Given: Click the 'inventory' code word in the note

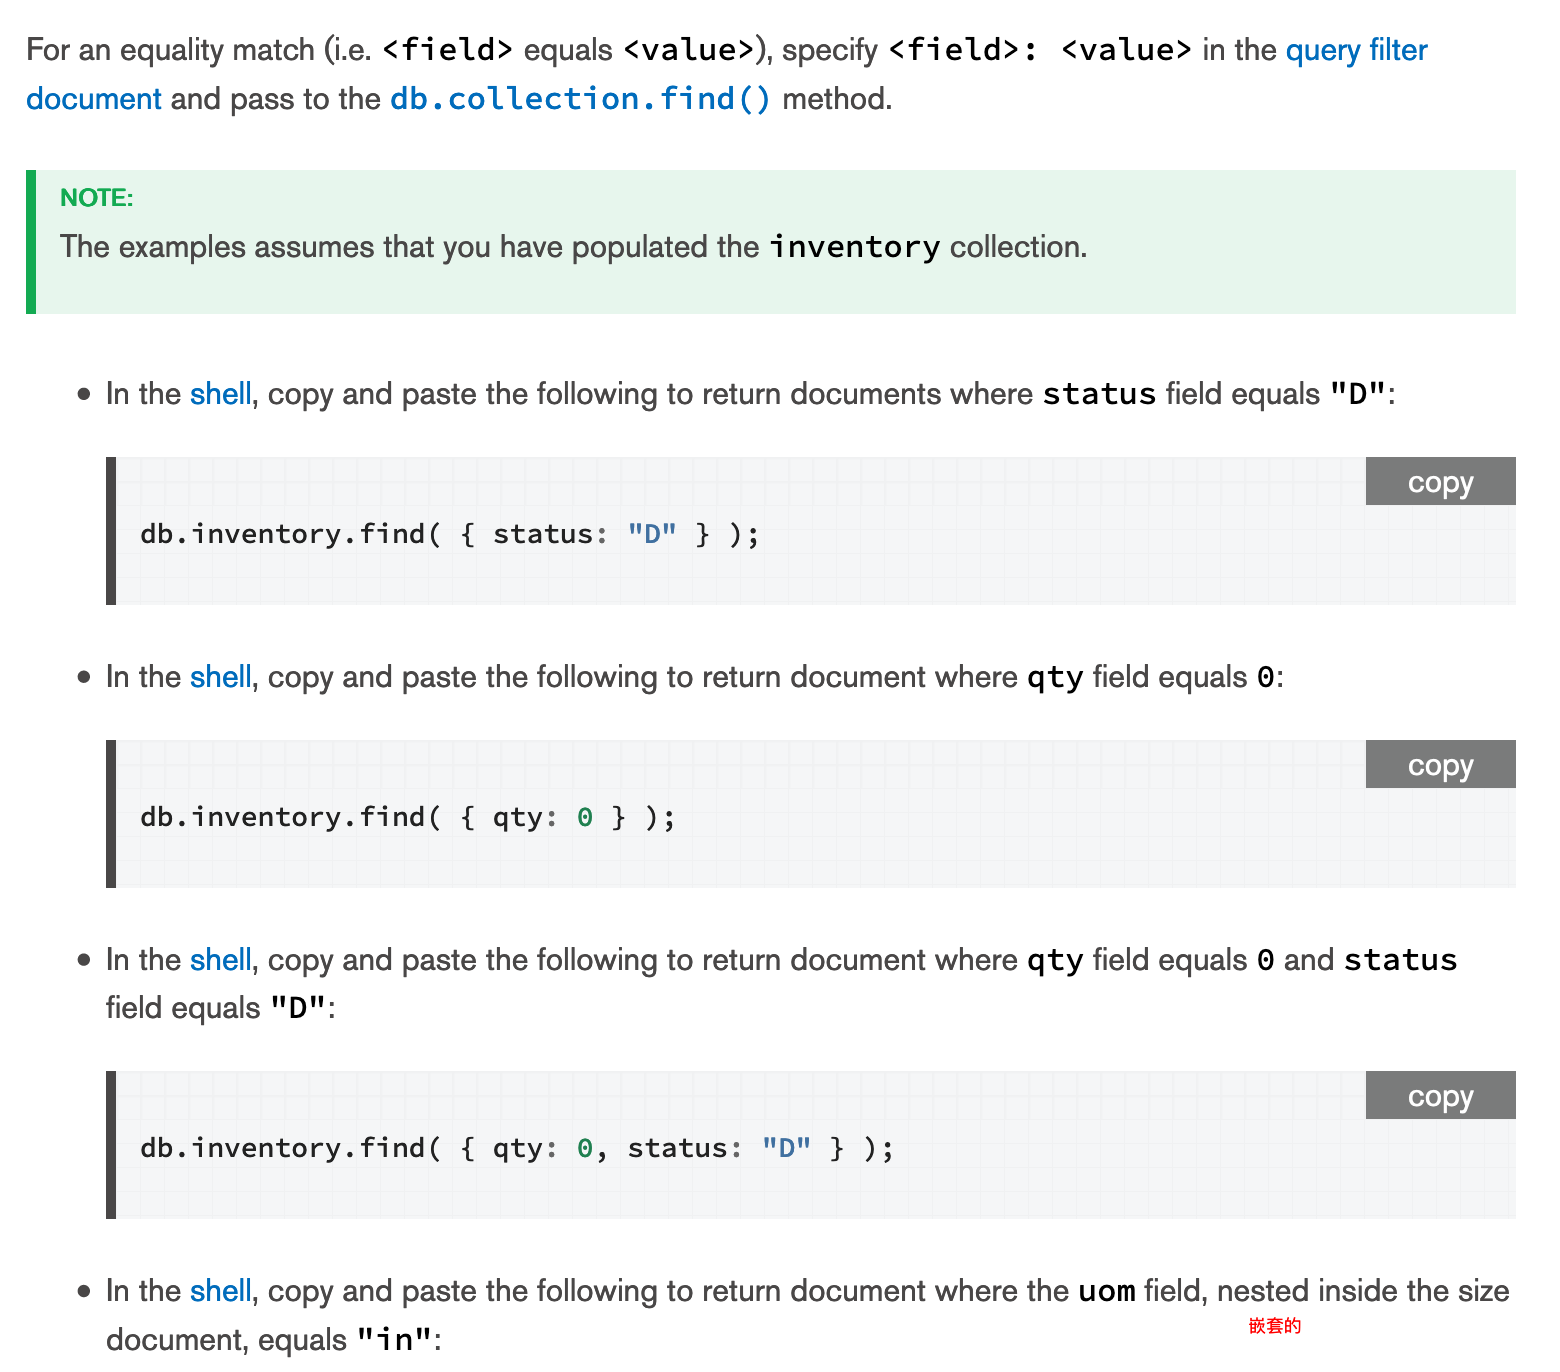Looking at the screenshot, I should coord(854,247).
